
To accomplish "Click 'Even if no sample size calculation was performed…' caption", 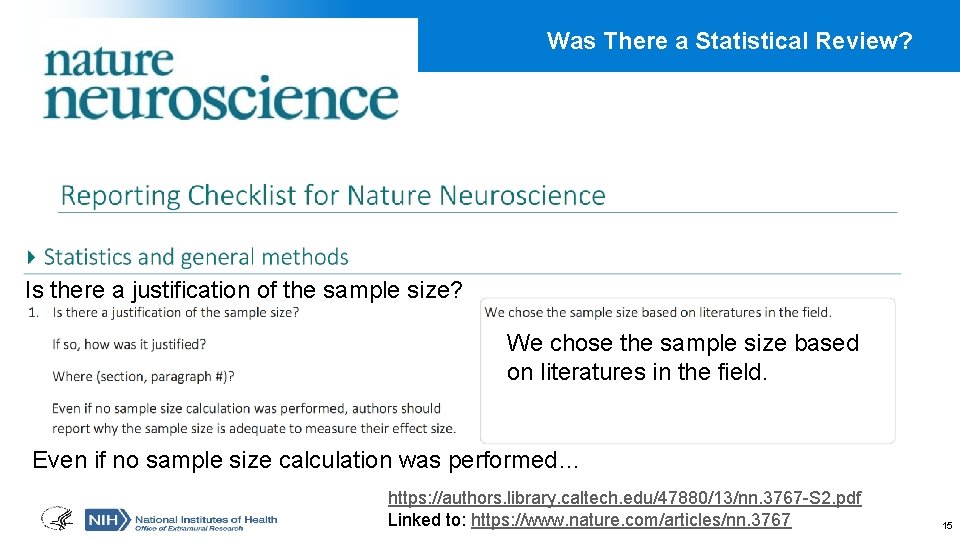I will click(x=305, y=460).
